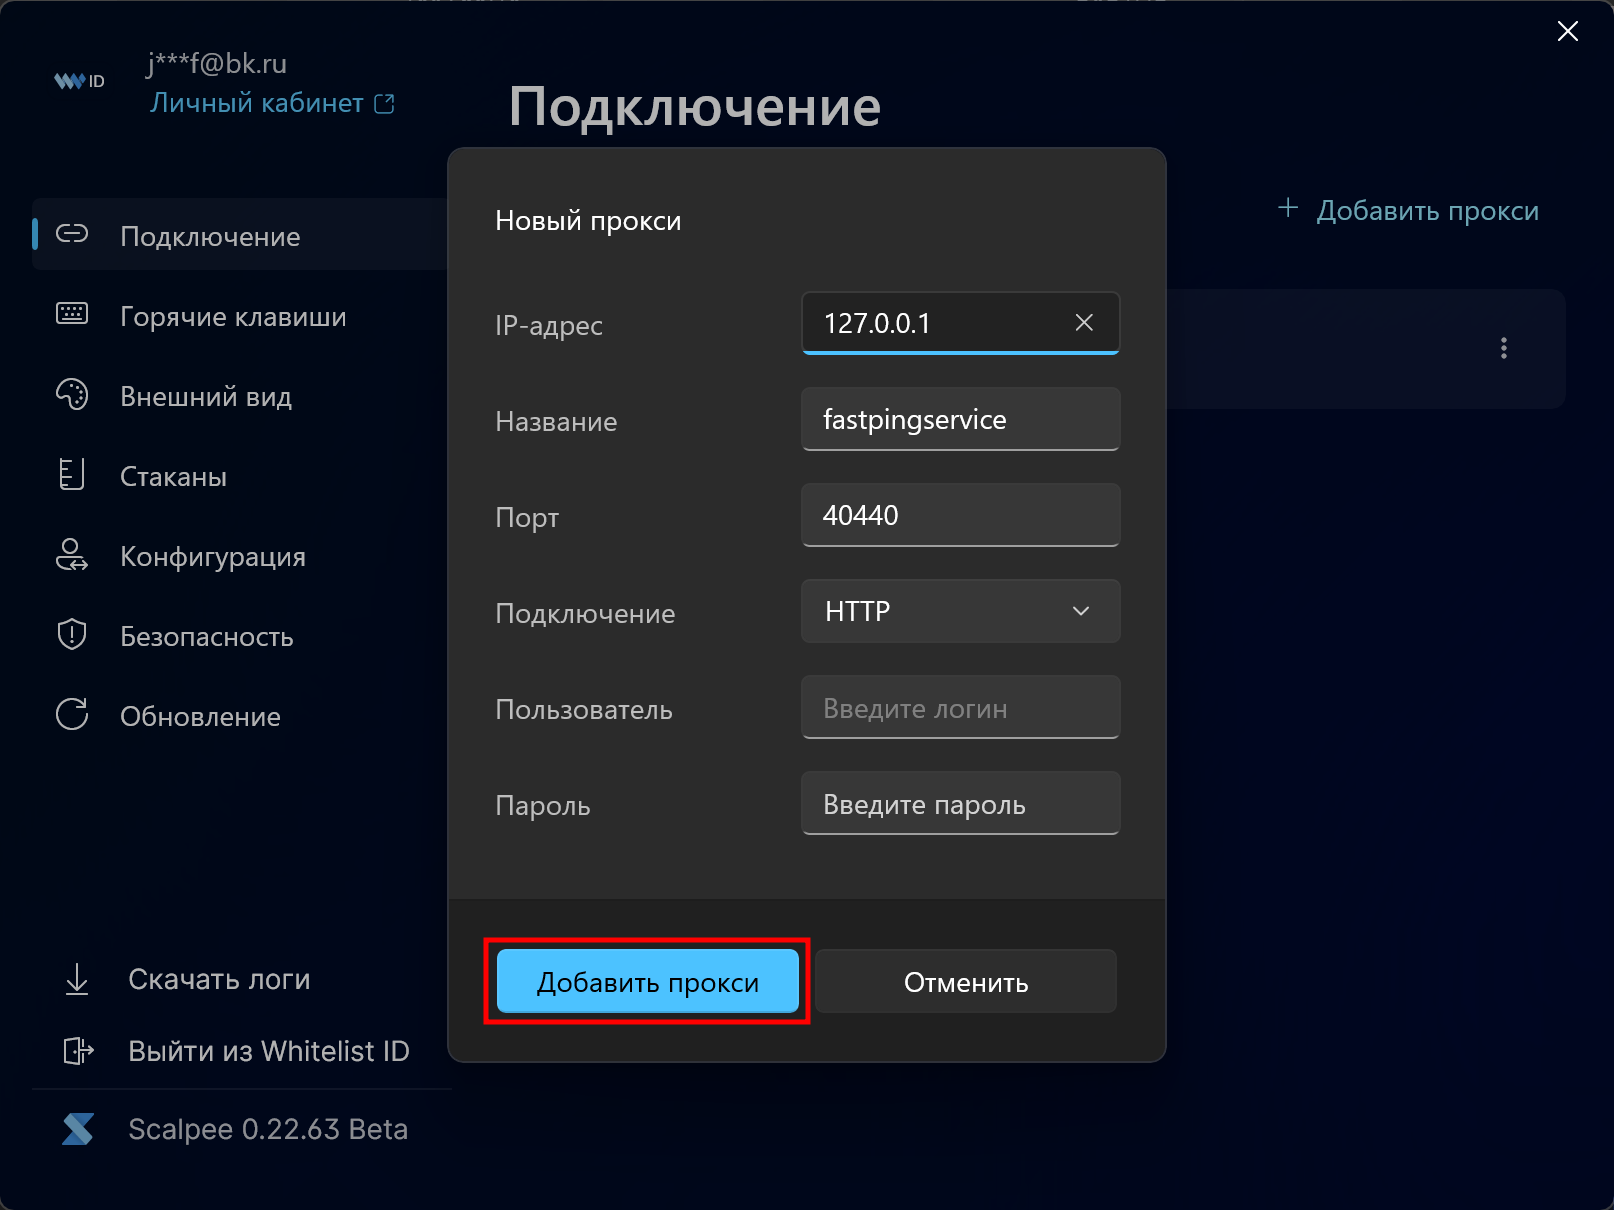Clear the IP-адрес field with X icon

[1084, 323]
